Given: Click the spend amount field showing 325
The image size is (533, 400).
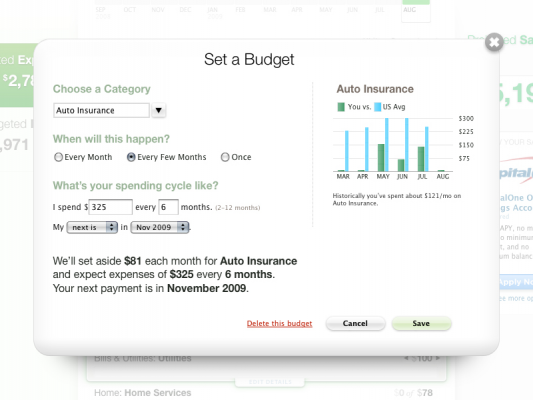Looking at the screenshot, I should pyautogui.click(x=110, y=207).
